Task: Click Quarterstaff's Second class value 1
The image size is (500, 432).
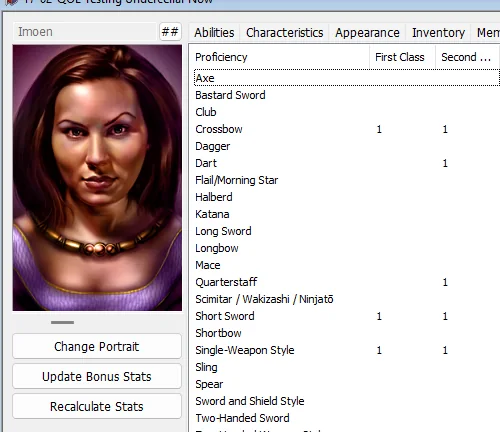Action: pos(445,282)
